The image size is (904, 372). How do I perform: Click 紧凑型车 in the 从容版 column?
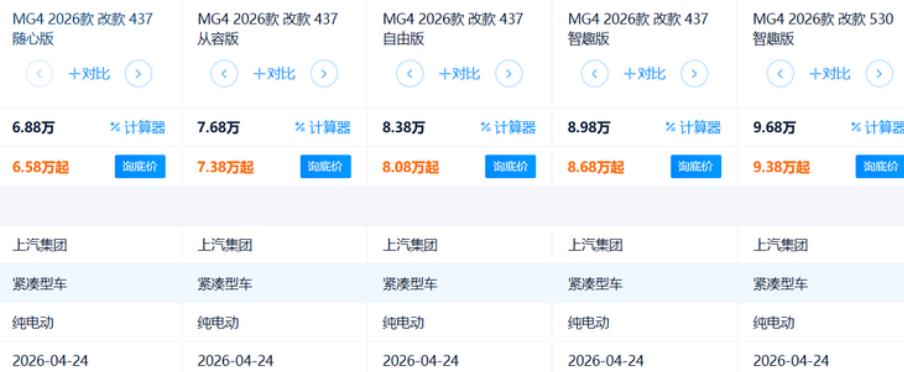coord(225,284)
